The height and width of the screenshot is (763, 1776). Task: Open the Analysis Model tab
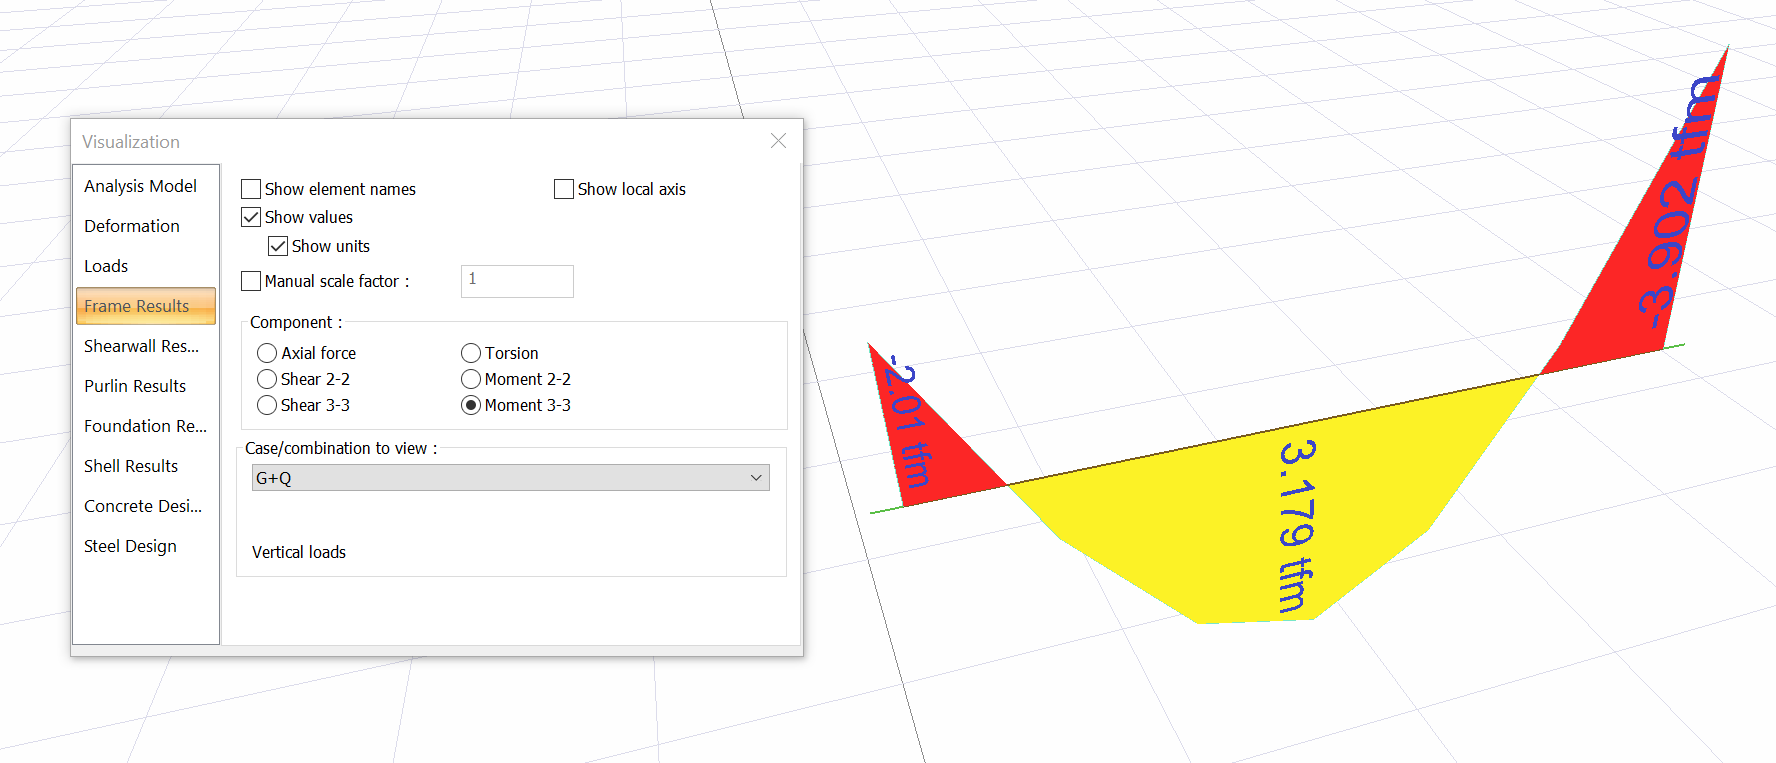tap(140, 186)
